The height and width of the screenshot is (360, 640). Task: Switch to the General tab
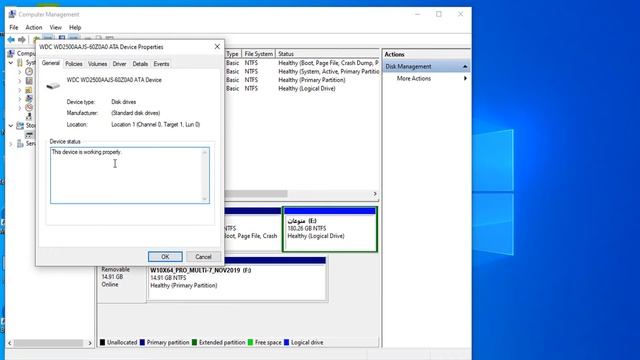[51, 63]
